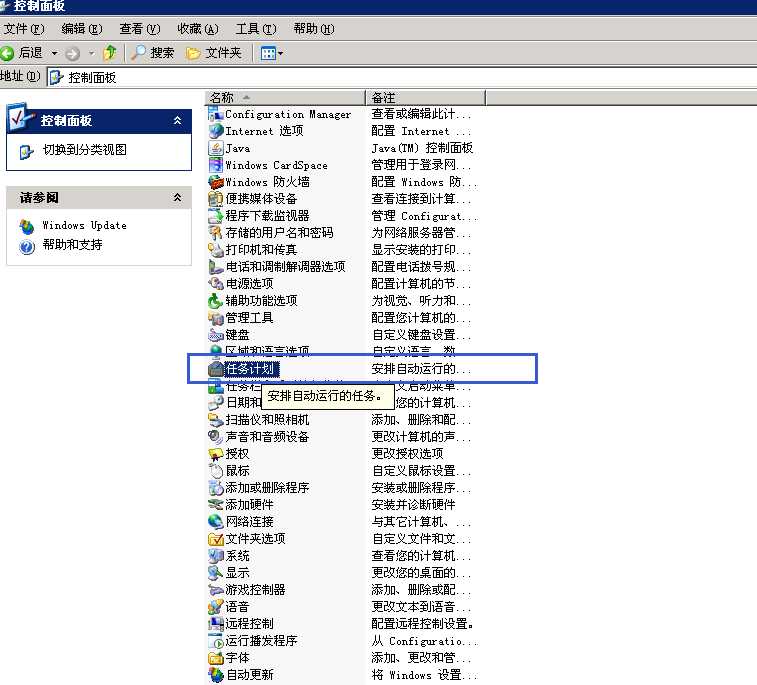Open the 扫描仪和照相机 icon
Viewport: 757px width, 685px height.
pos(215,419)
